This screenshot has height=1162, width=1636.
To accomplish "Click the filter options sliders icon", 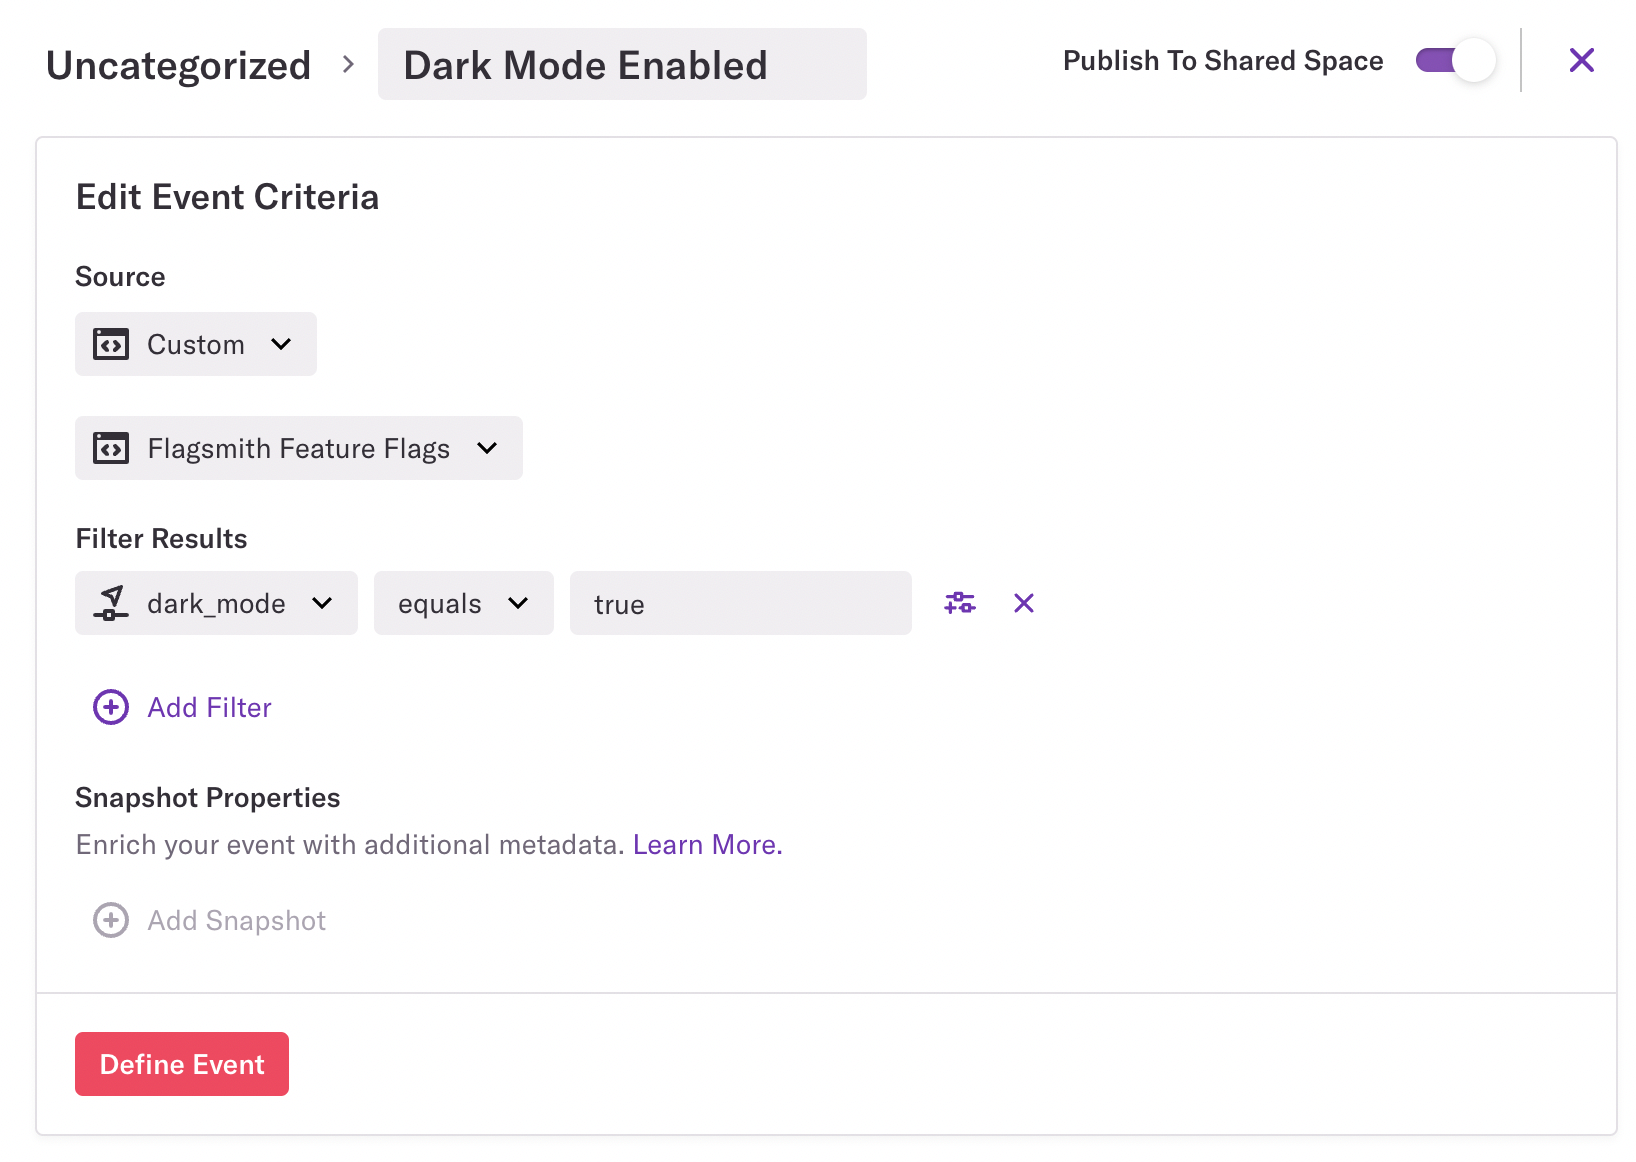I will pyautogui.click(x=960, y=603).
